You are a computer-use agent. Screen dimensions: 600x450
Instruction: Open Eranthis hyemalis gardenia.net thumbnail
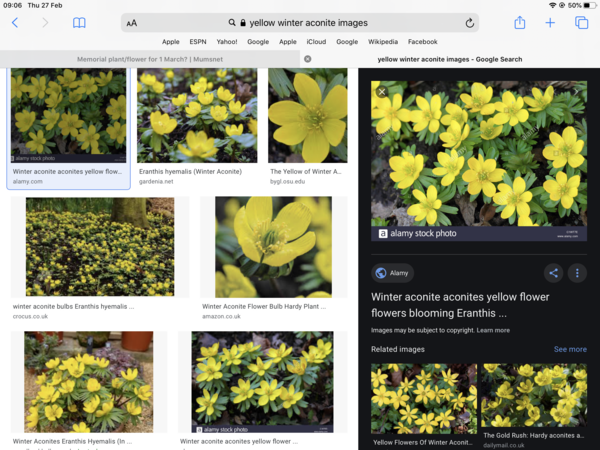point(197,116)
